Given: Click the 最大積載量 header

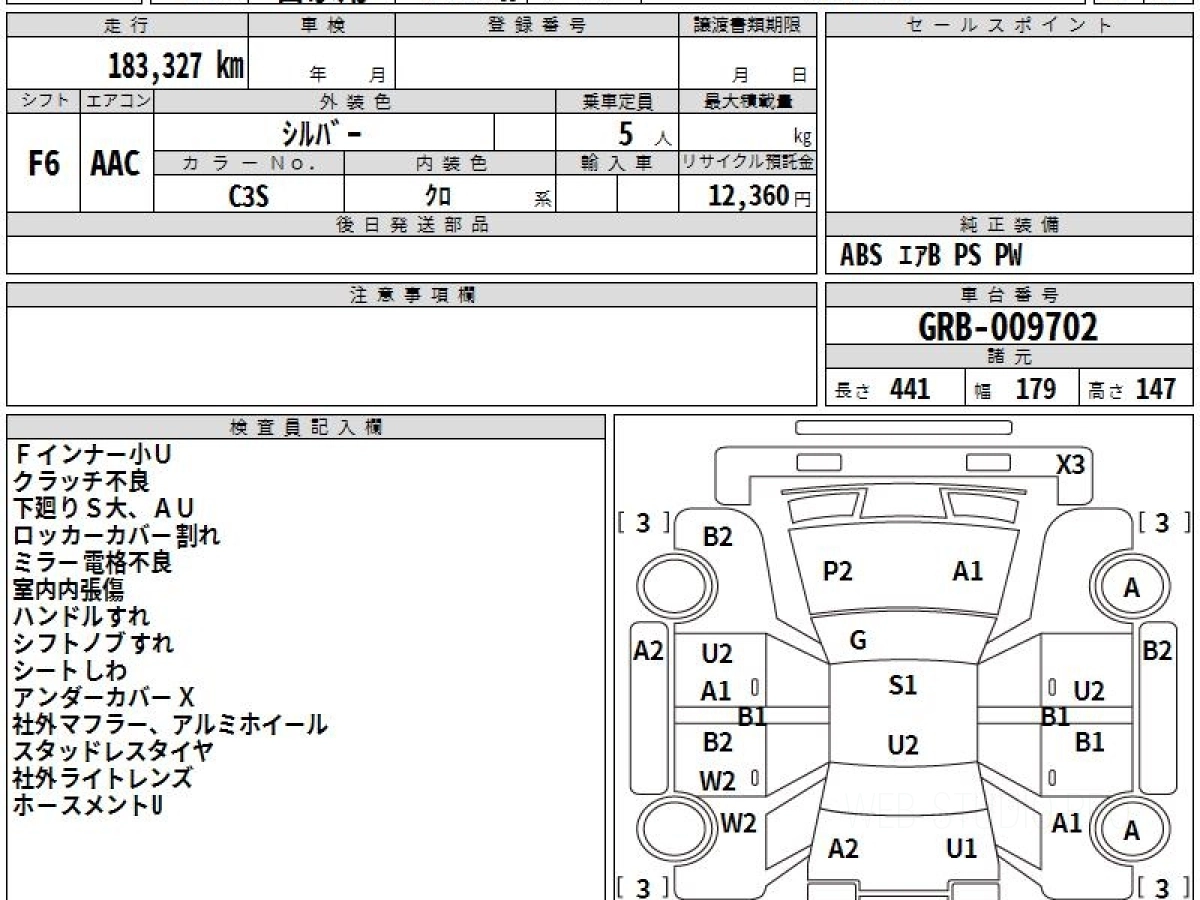Looking at the screenshot, I should [x=748, y=101].
